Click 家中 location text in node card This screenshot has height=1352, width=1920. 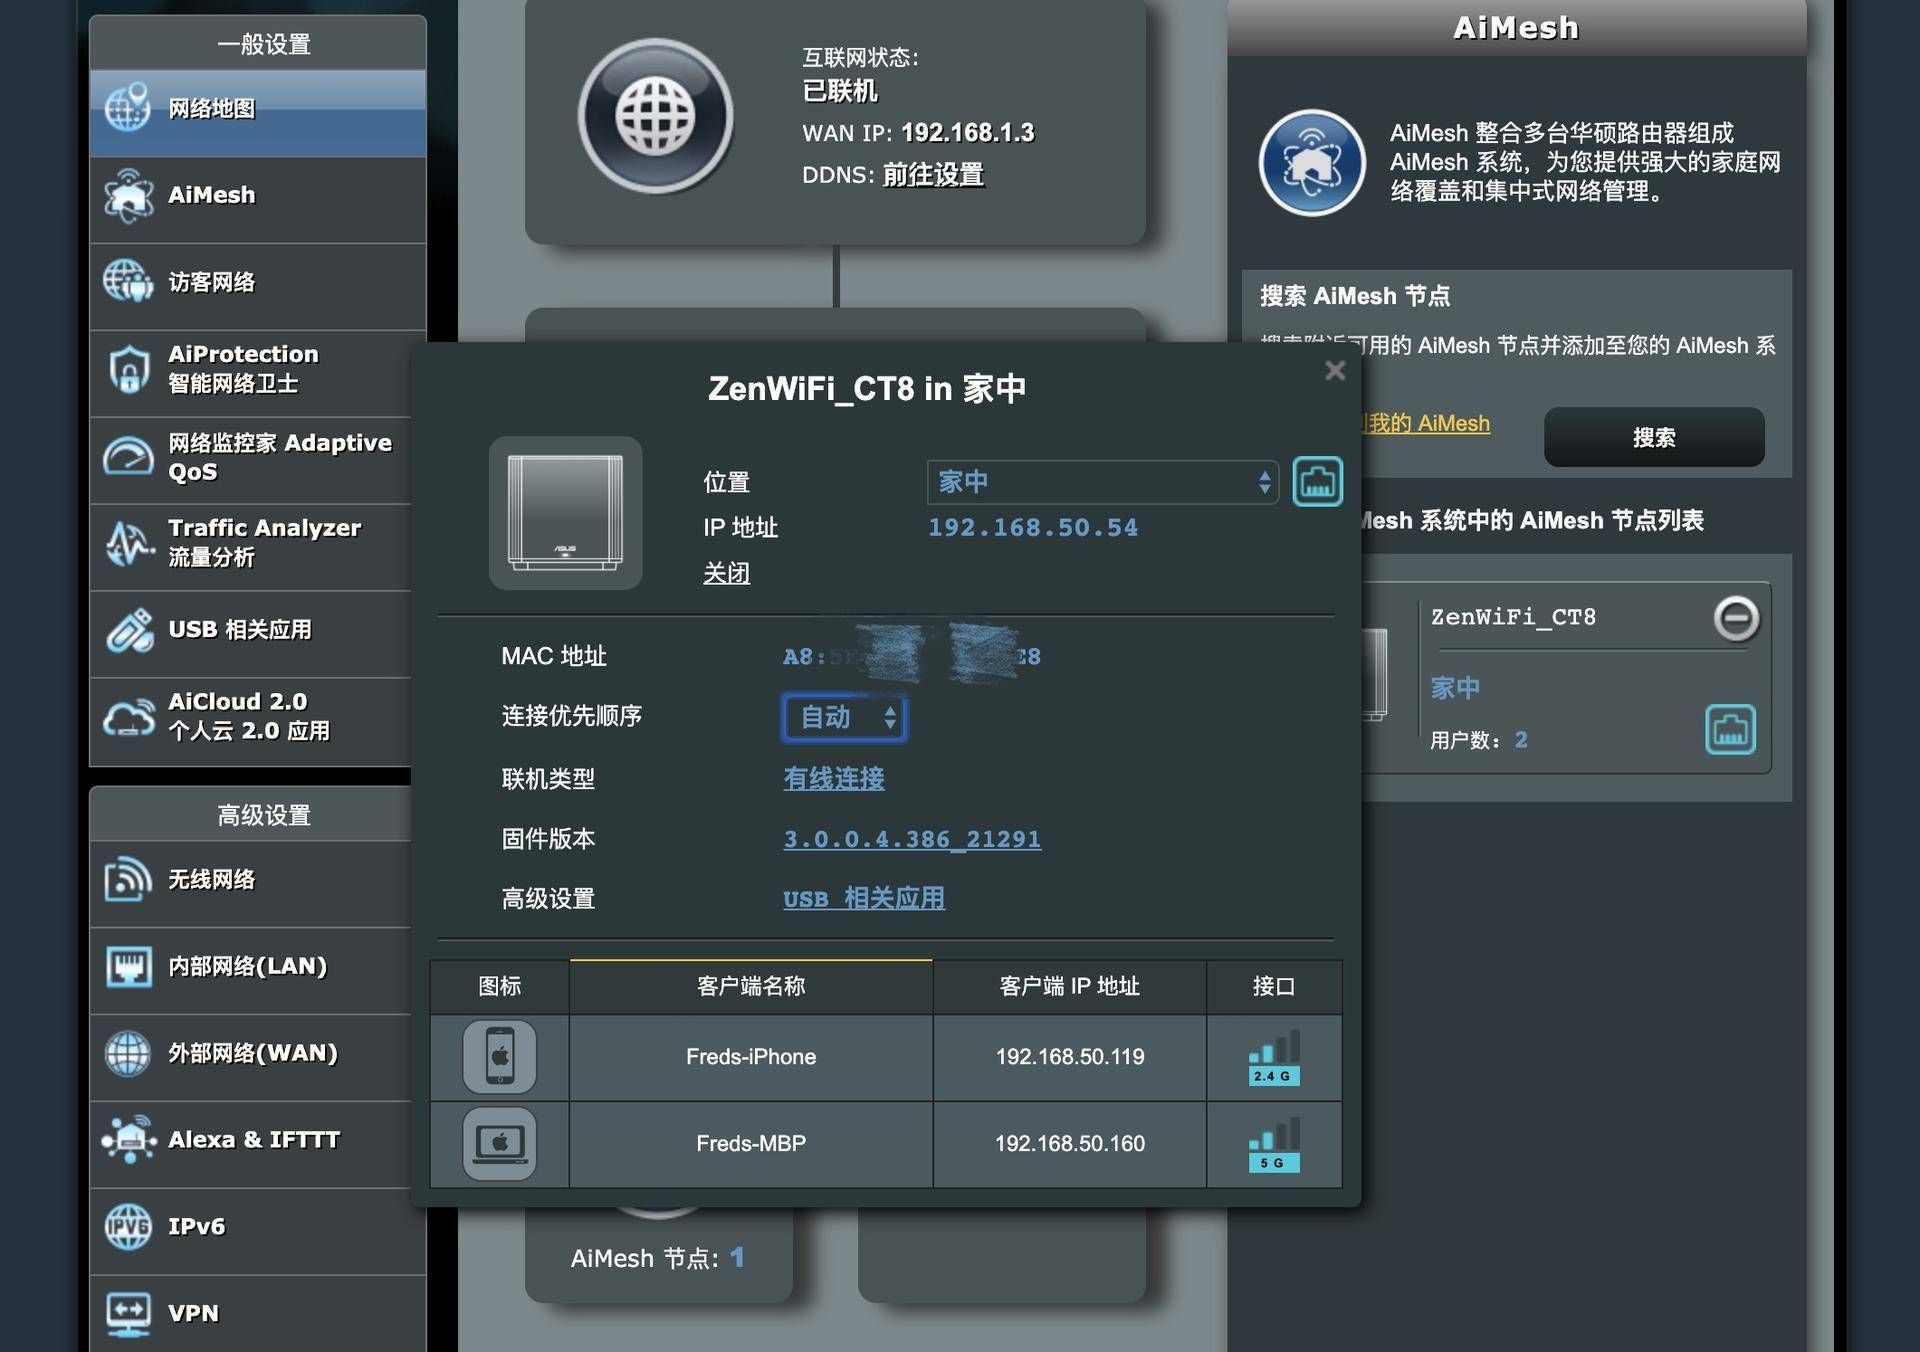1455,688
